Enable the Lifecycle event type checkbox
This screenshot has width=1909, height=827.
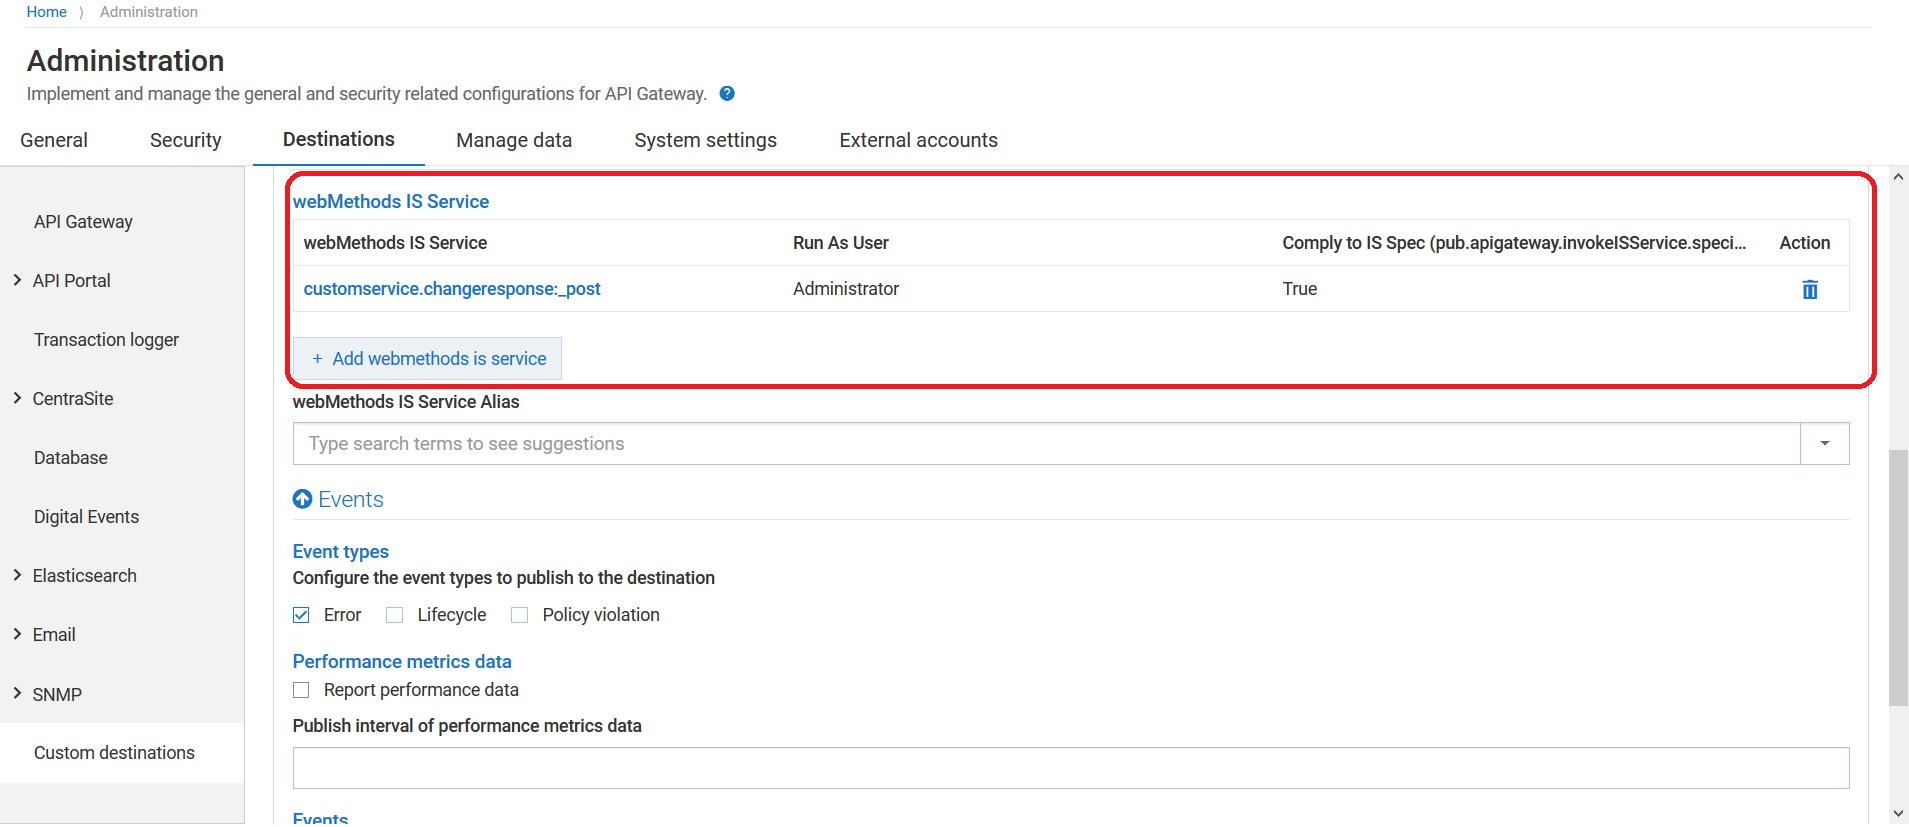click(395, 615)
